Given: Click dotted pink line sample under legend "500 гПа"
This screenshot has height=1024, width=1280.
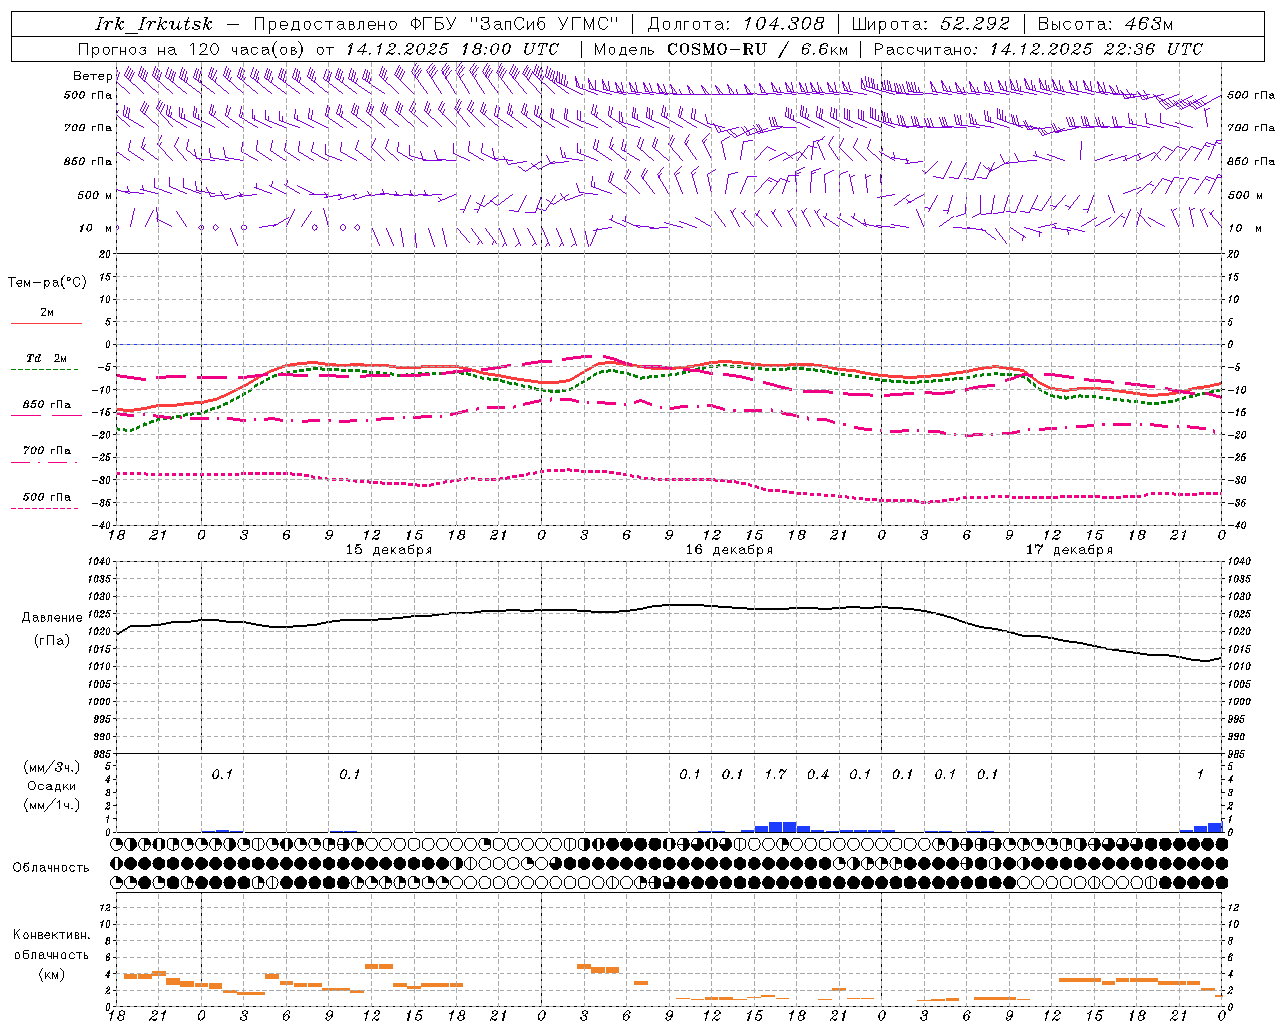Looking at the screenshot, I should tap(45, 508).
